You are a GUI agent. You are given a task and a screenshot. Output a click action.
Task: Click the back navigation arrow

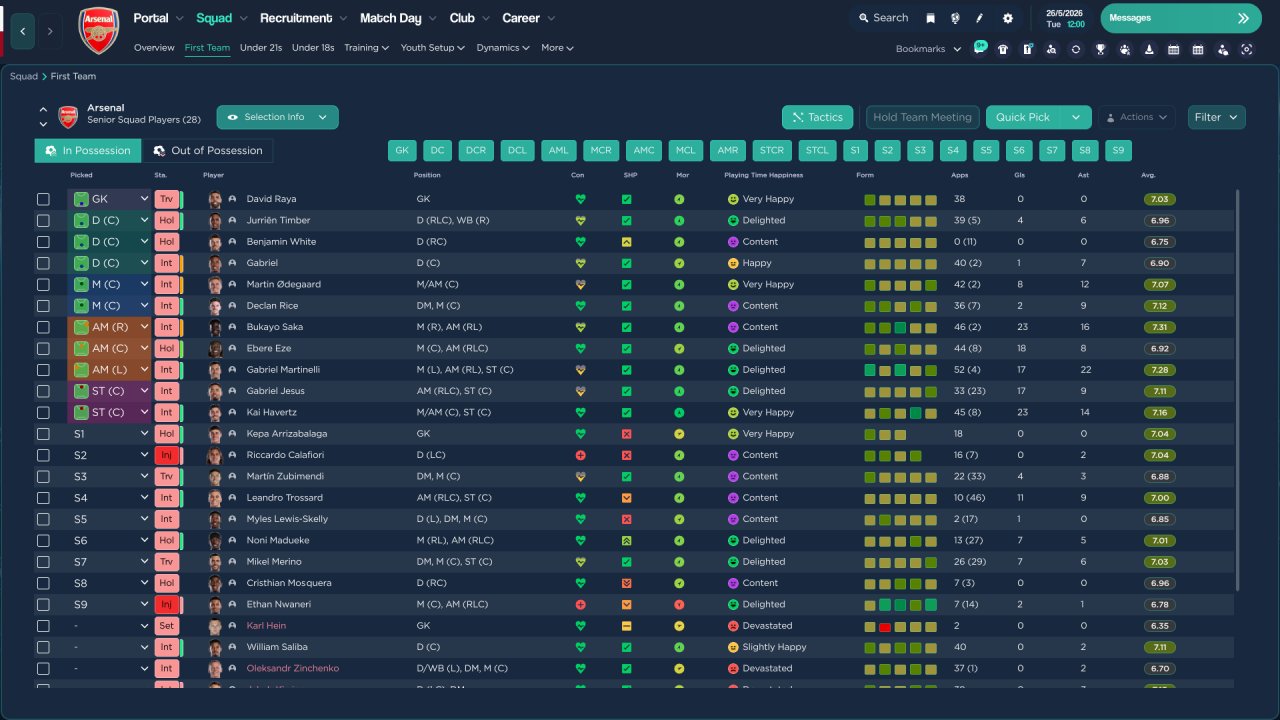22,31
